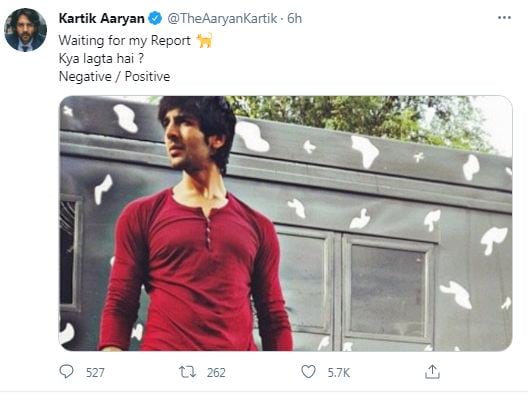Click the cat emoji in tweet
This screenshot has width=528, height=394.
(205, 40)
